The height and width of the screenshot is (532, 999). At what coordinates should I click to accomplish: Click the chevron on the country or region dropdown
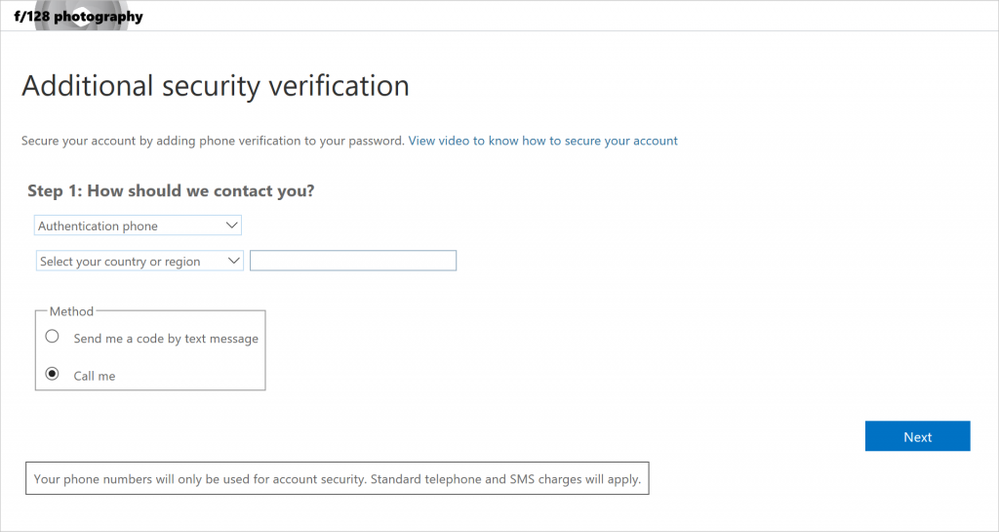(x=234, y=261)
